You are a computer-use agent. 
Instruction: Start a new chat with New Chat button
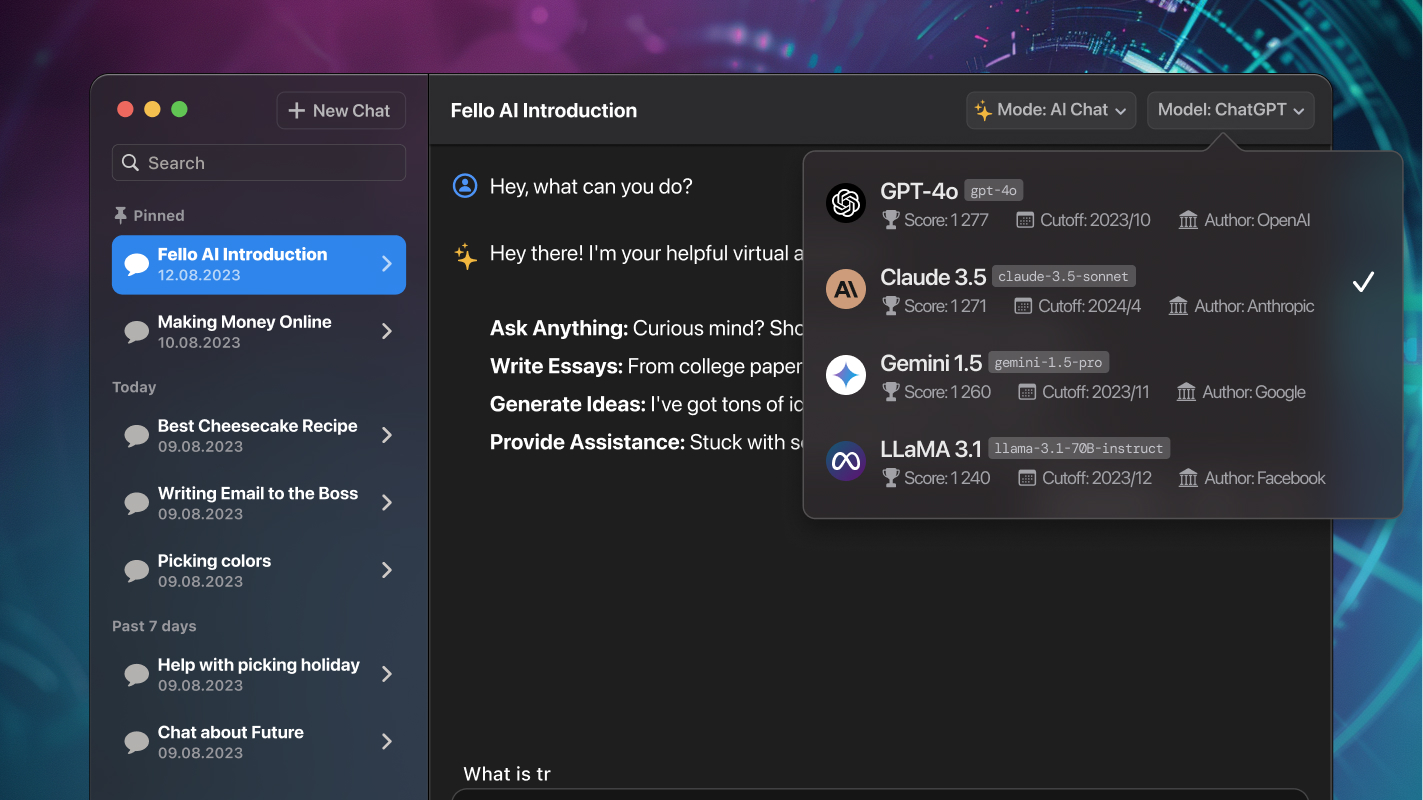341,111
